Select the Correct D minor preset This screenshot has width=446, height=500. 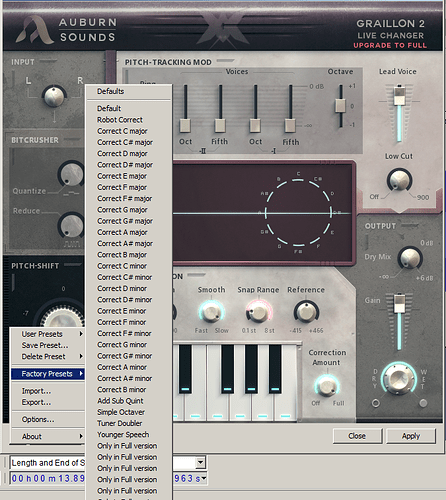click(129, 288)
